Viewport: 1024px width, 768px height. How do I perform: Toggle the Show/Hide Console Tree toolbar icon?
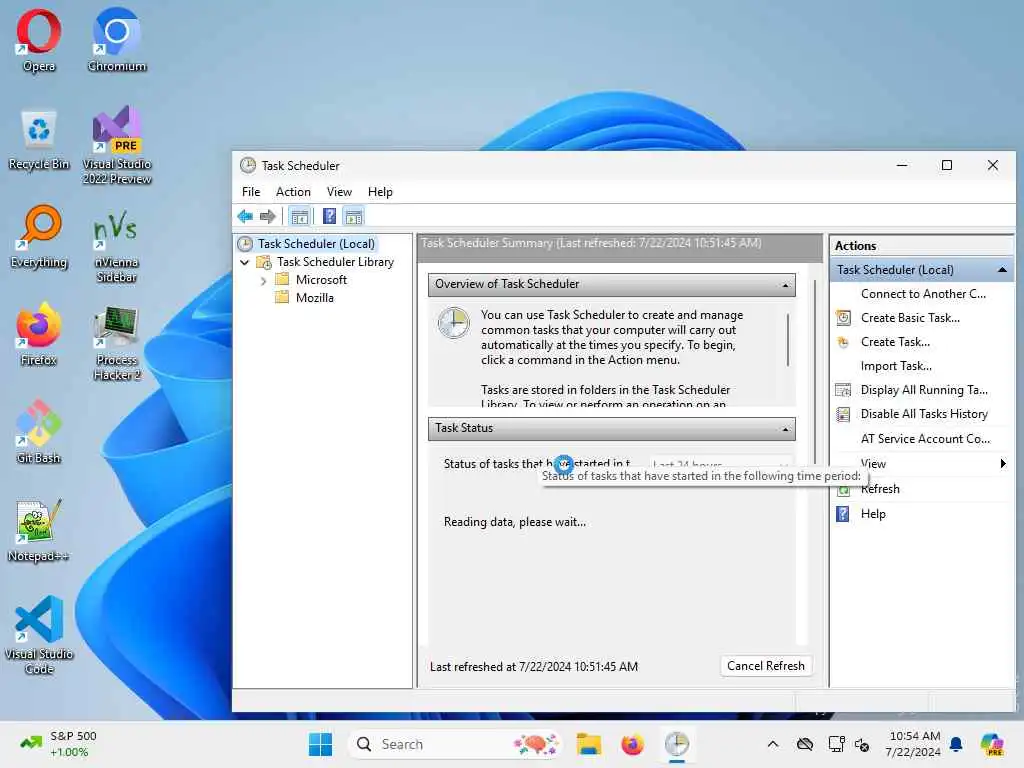coord(300,216)
